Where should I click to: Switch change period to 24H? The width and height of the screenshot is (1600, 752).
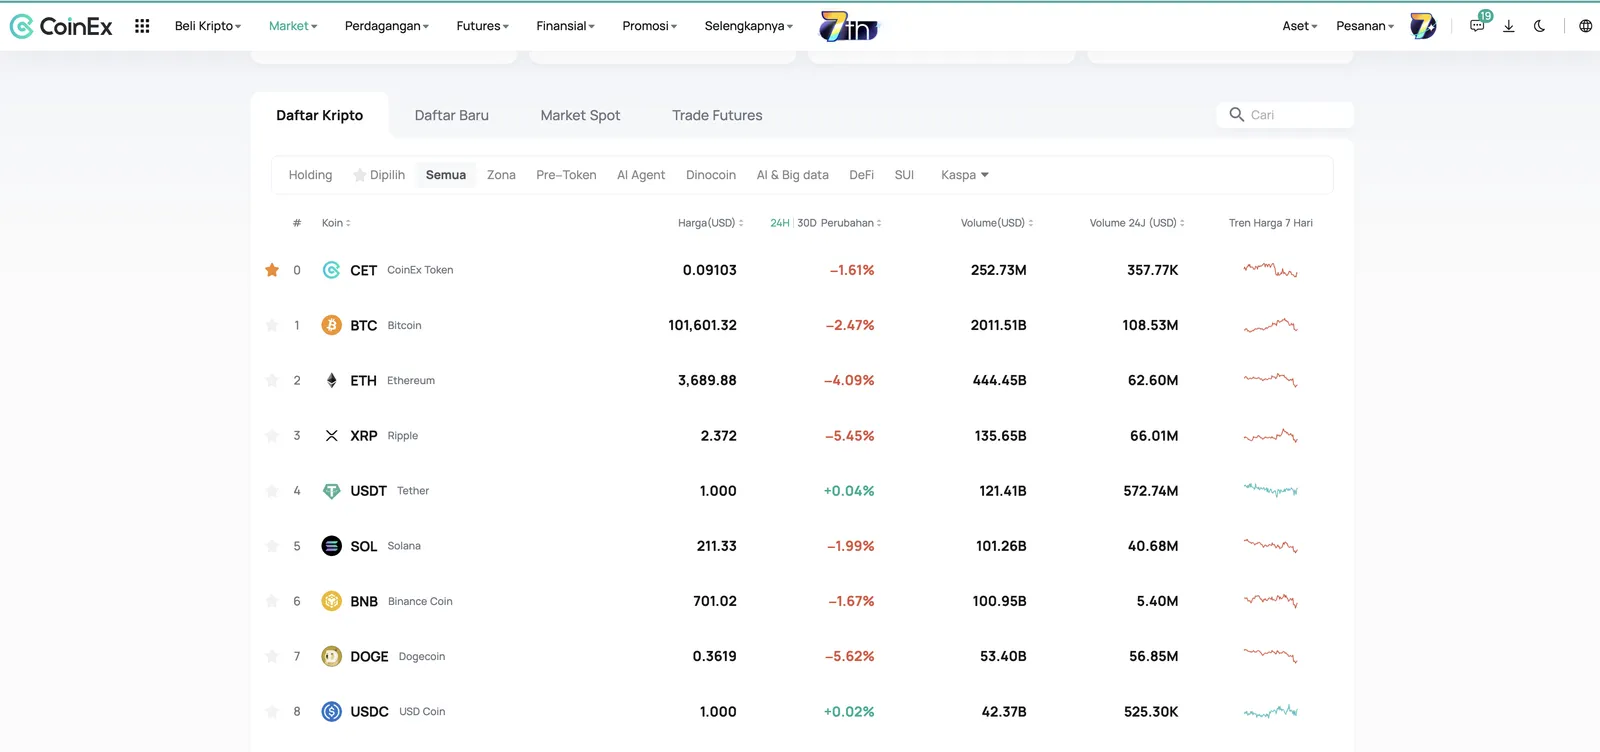click(x=780, y=223)
